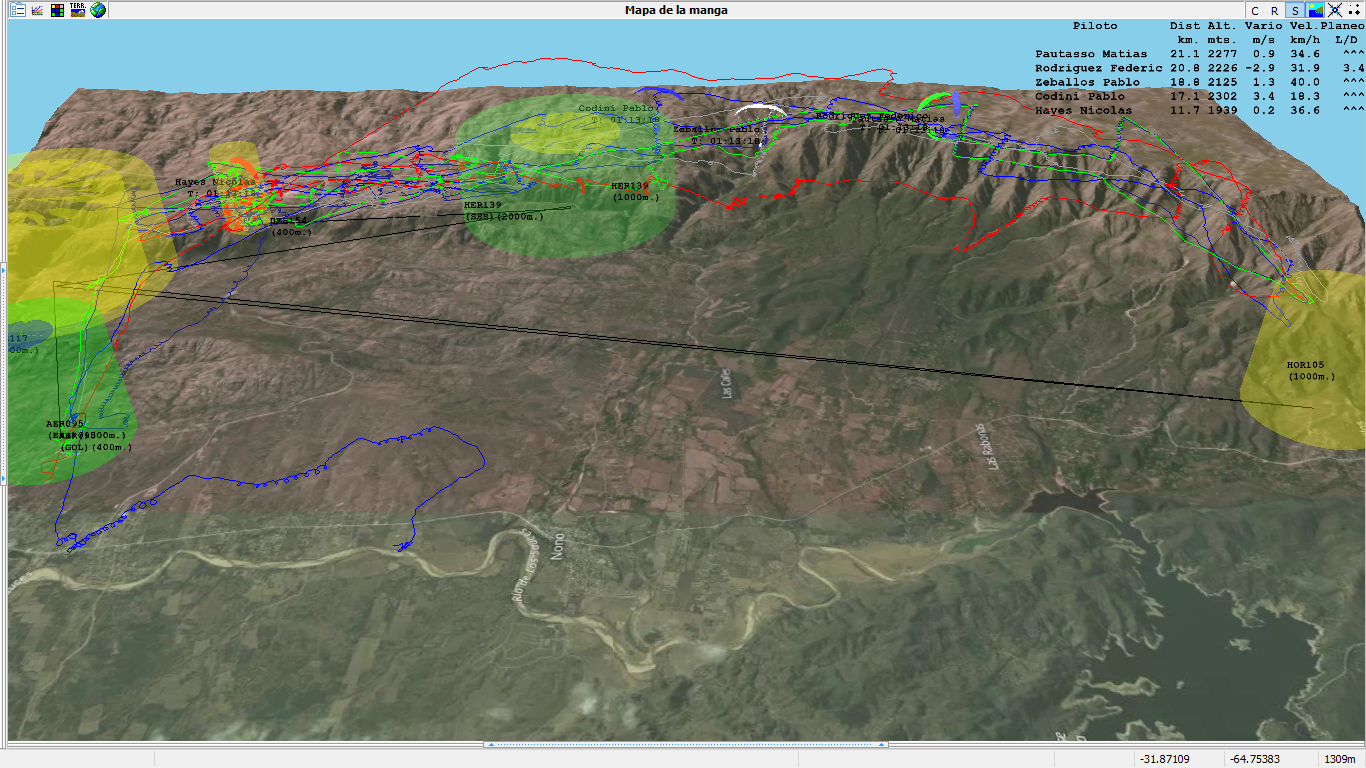Click the HER139 (1000m.) waypoint label

pos(636,192)
